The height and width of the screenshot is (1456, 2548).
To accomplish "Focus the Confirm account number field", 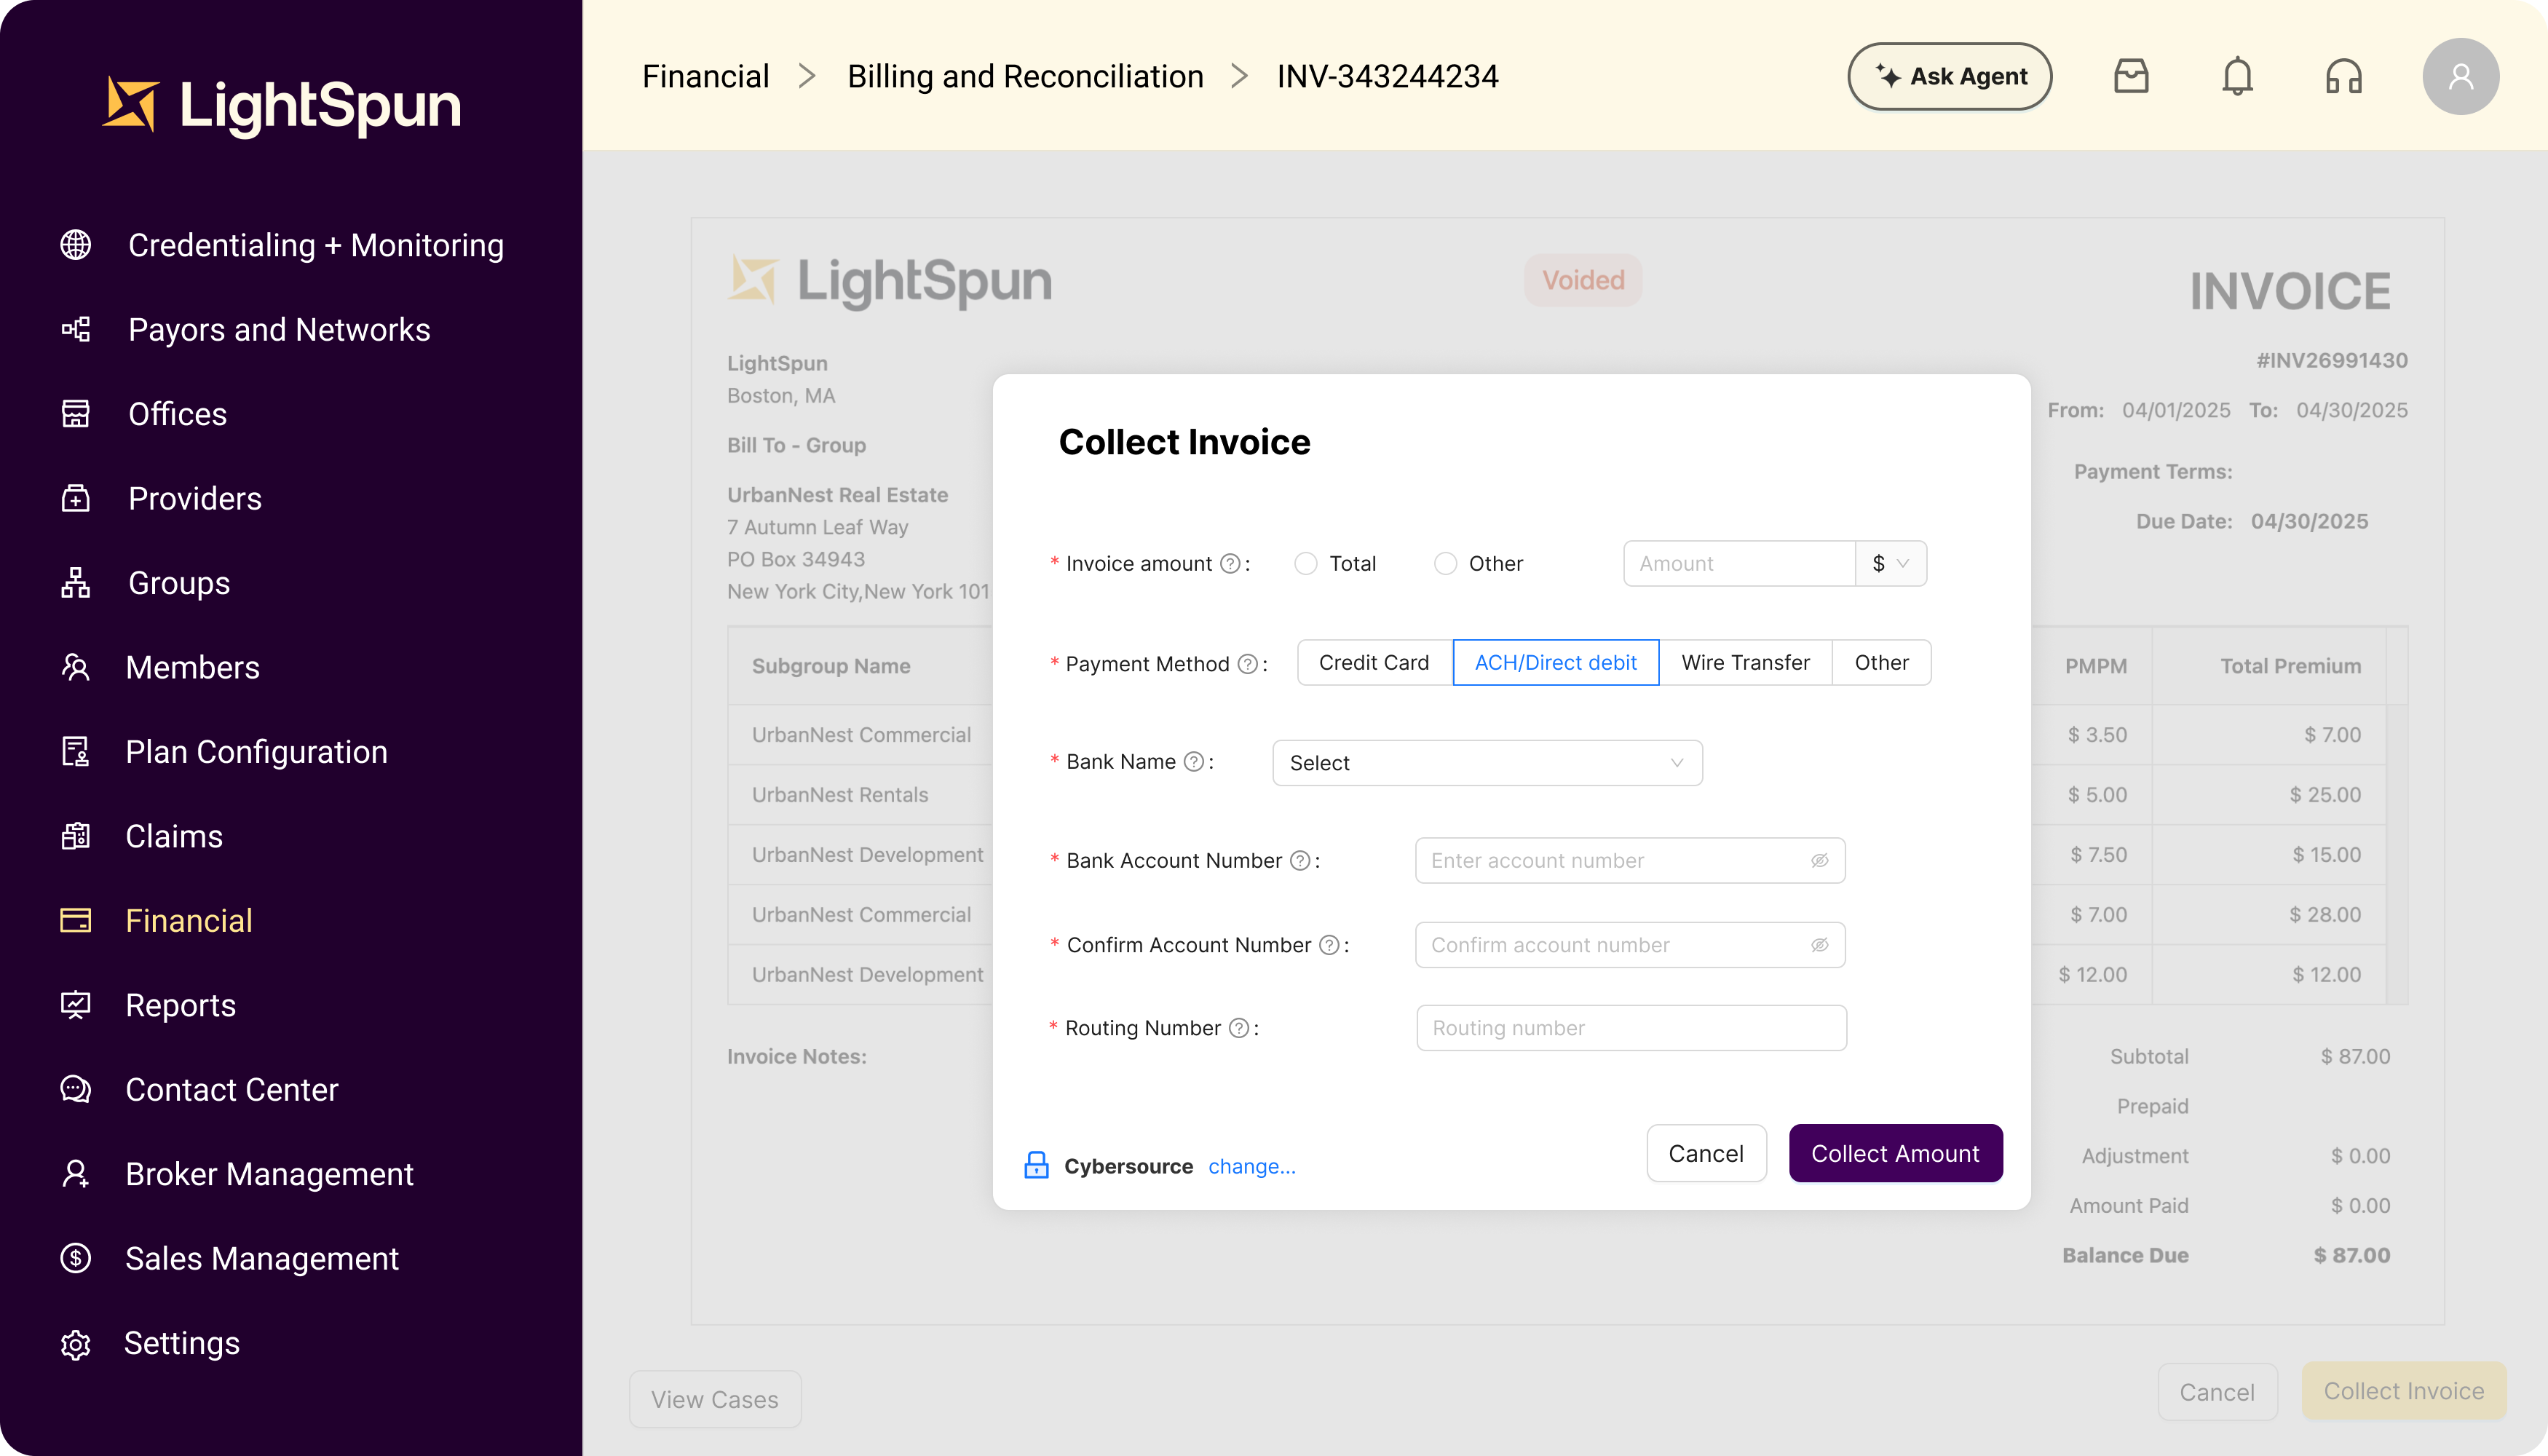I will coord(1630,945).
